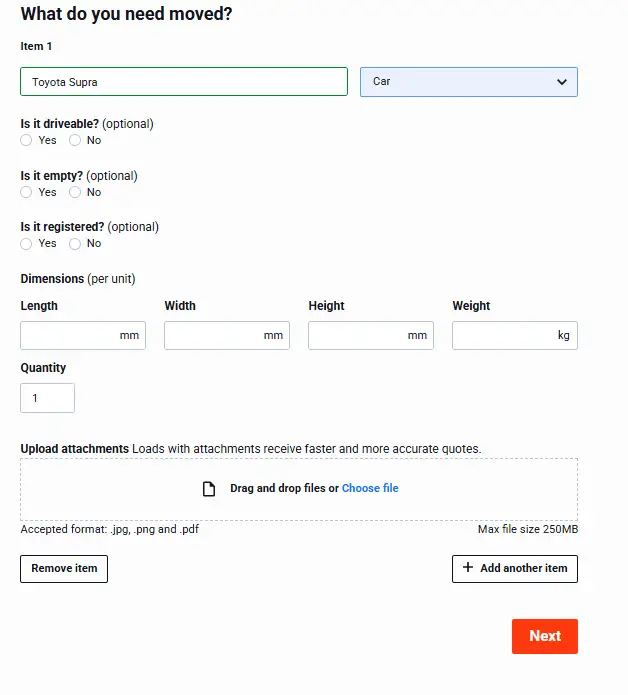The width and height of the screenshot is (628, 695).
Task: Click the chevron arrow in Car dropdown
Action: pos(562,82)
